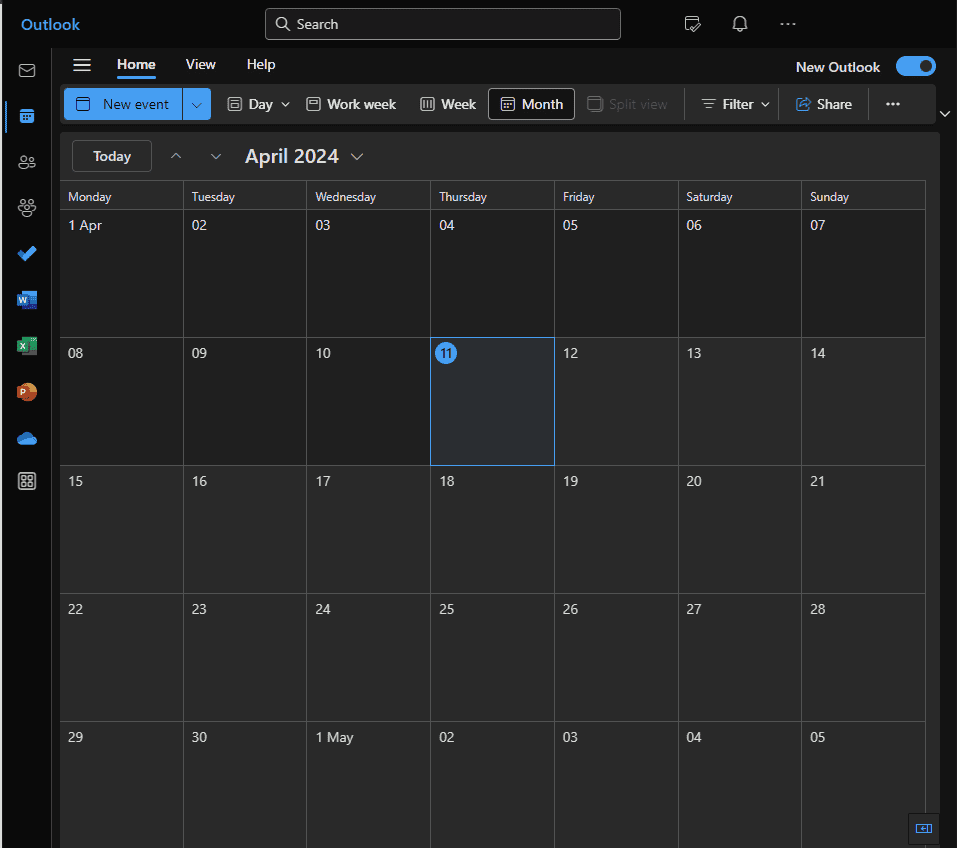Switch off the New Outlook toggle
The height and width of the screenshot is (848, 957).
point(915,67)
